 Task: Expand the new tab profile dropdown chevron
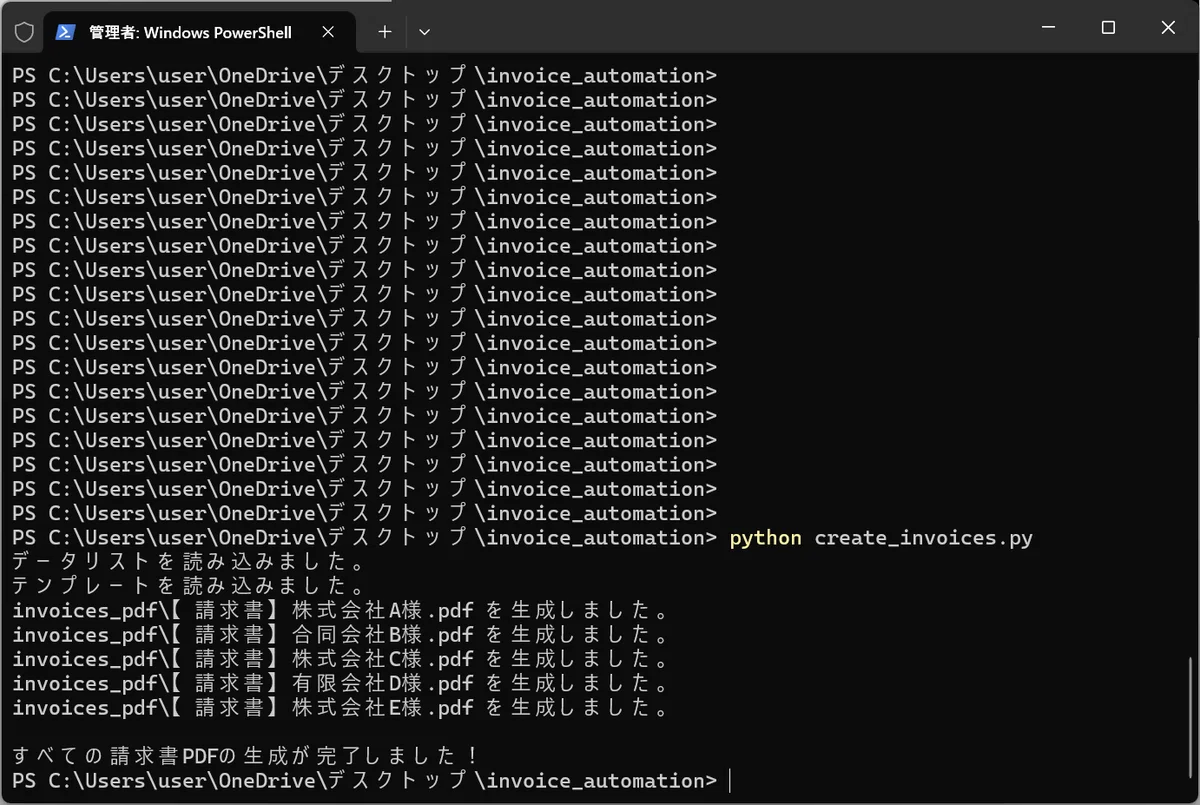(x=424, y=32)
